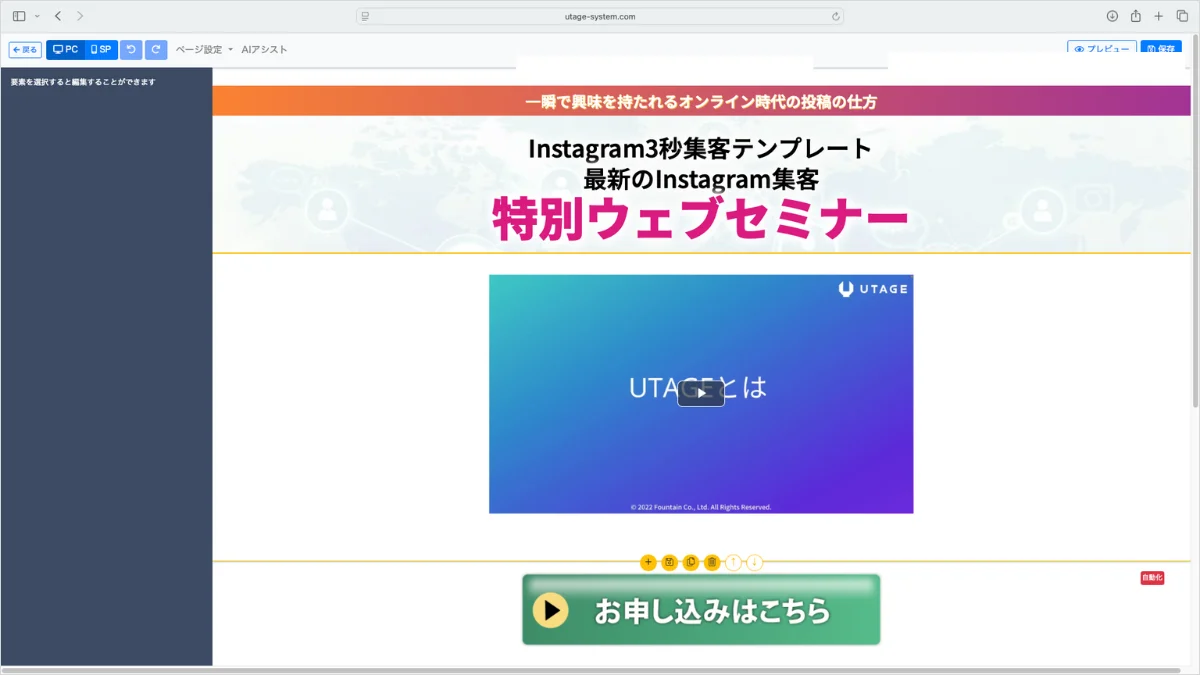Viewport: 1200px width, 675px height.
Task: Open the Safari sidebar dropdown chevron
Action: point(37,16)
